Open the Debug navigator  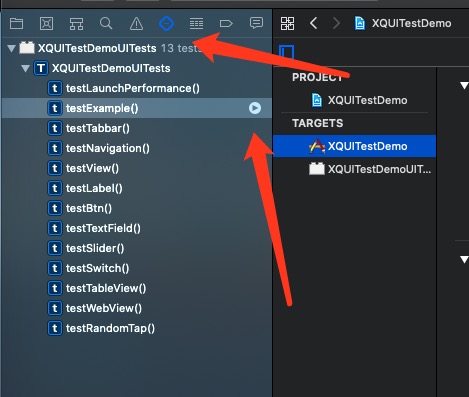[x=196, y=24]
